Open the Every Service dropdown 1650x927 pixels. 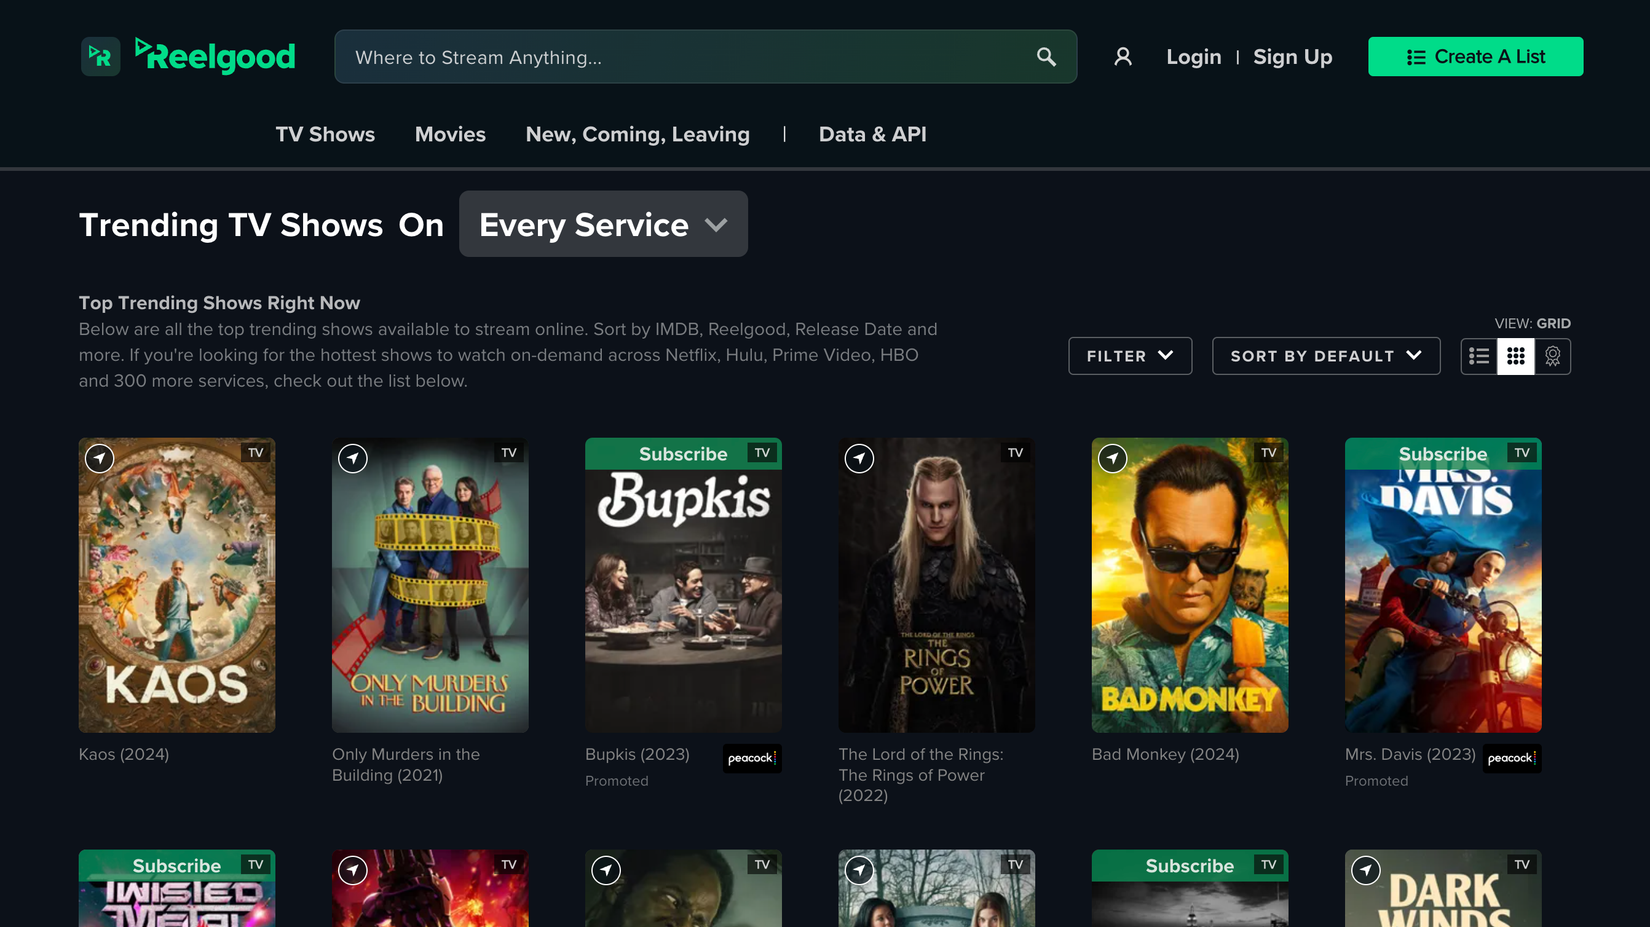pos(603,224)
